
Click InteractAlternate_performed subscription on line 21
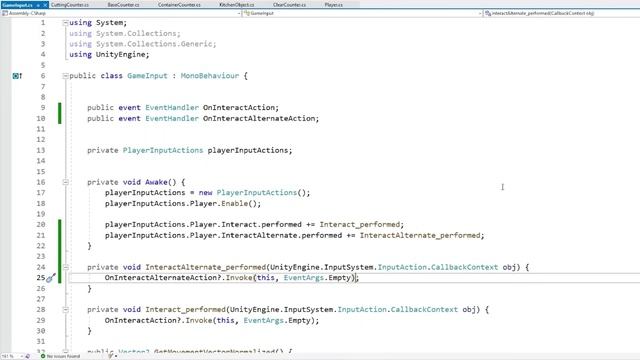coord(420,236)
